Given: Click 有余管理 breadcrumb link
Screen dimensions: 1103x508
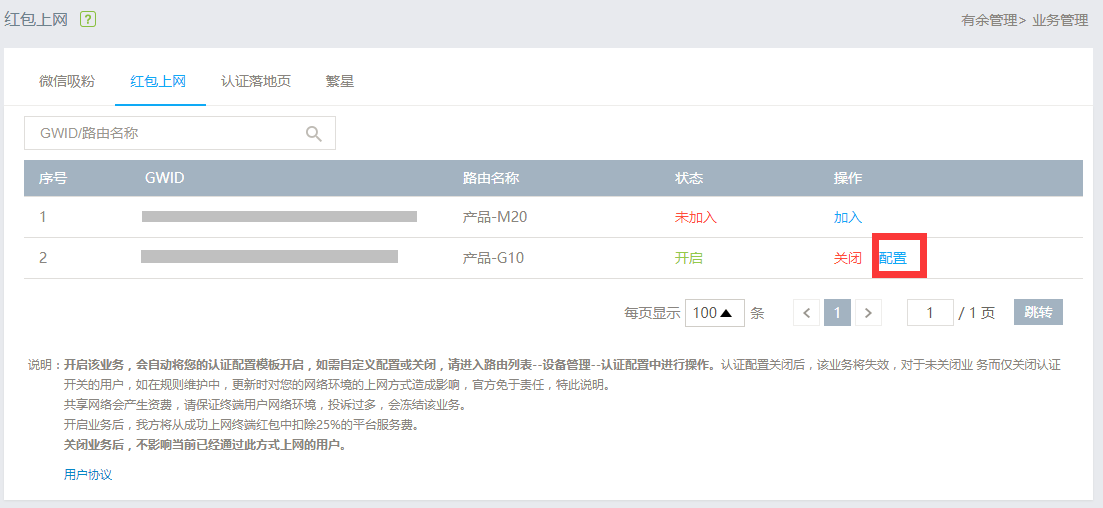Looking at the screenshot, I should point(989,21).
